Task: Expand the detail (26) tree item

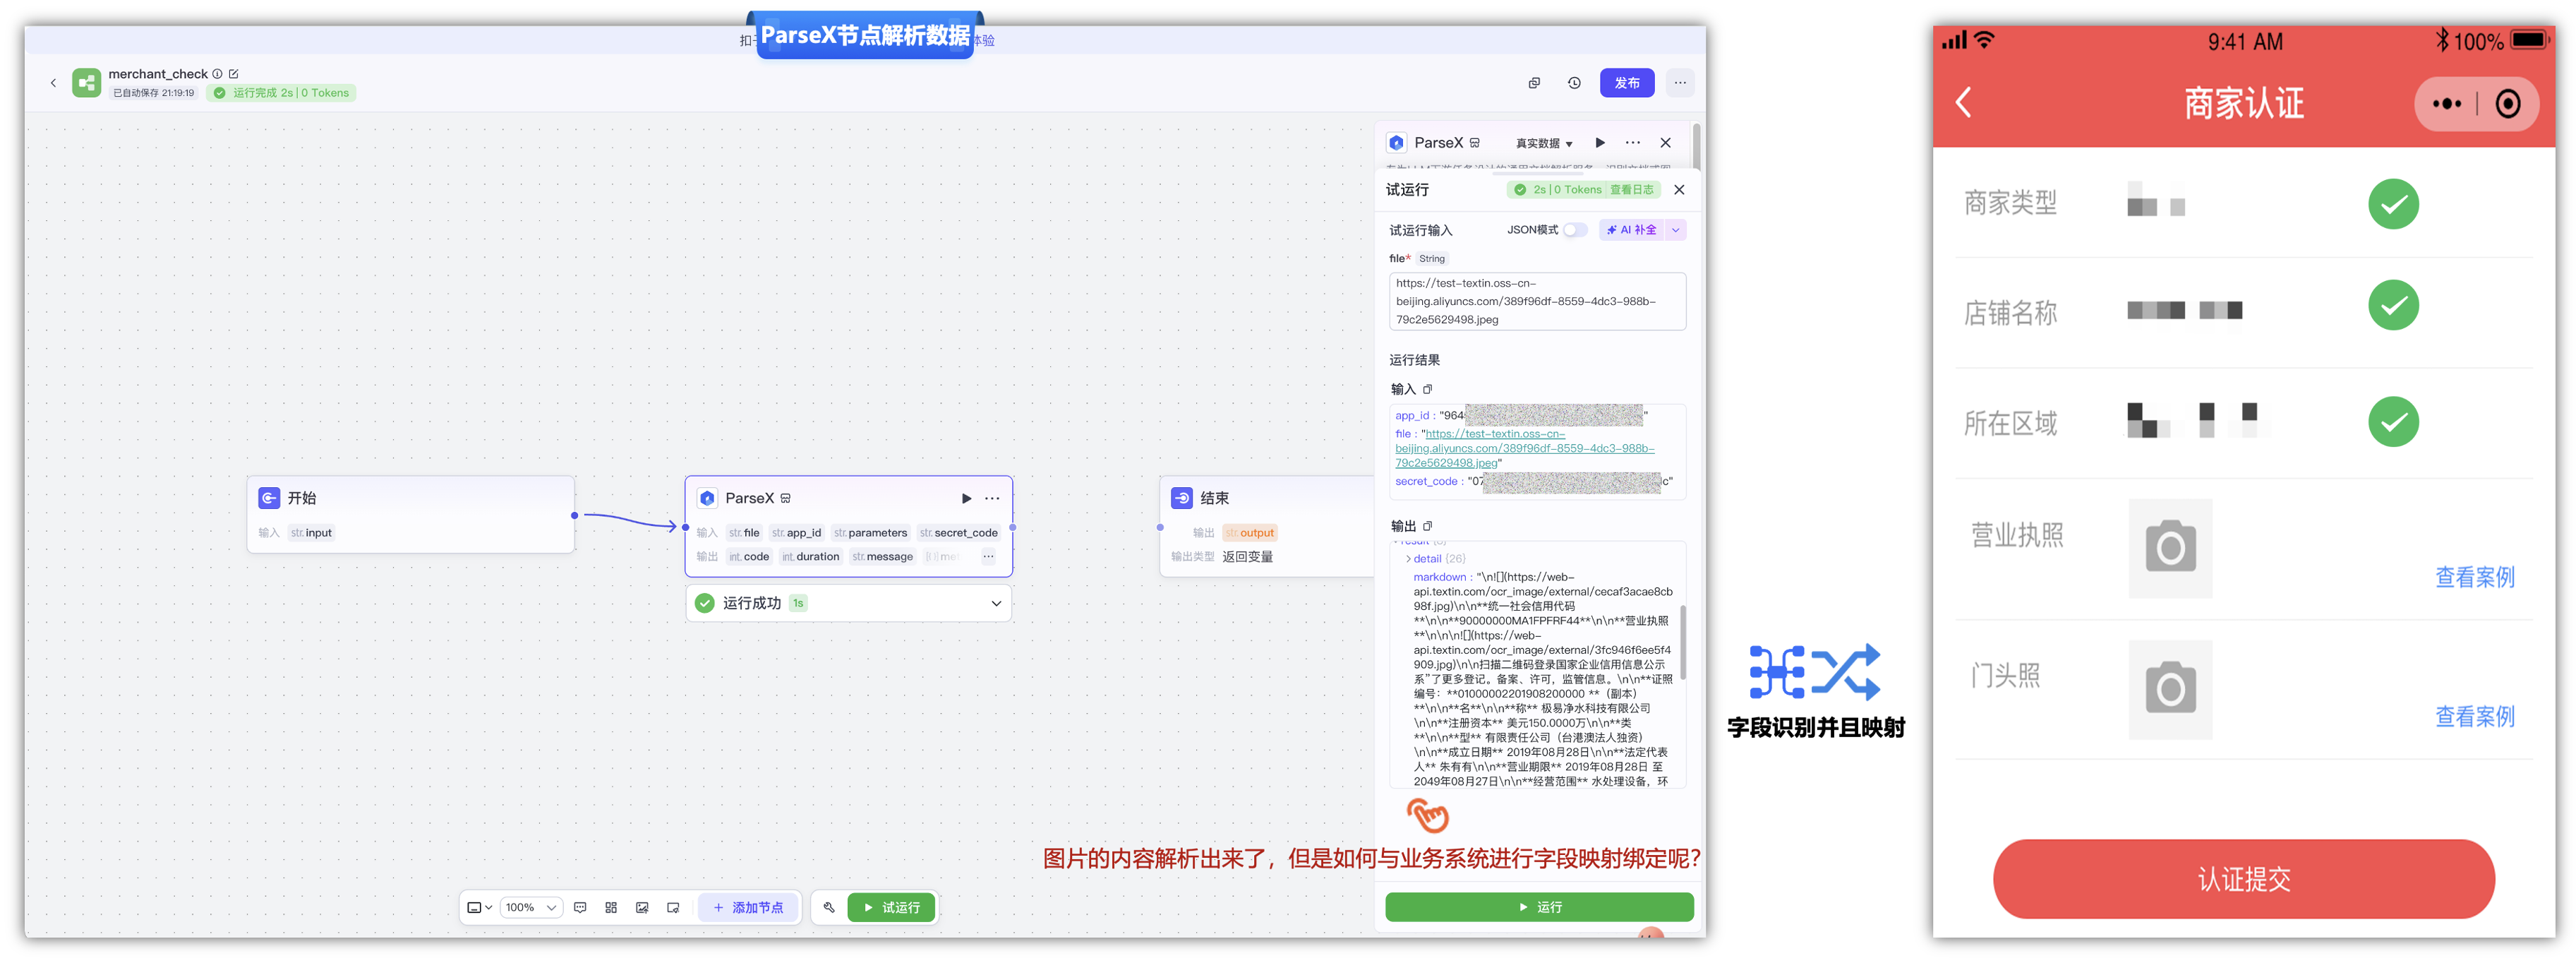Action: coord(1409,559)
